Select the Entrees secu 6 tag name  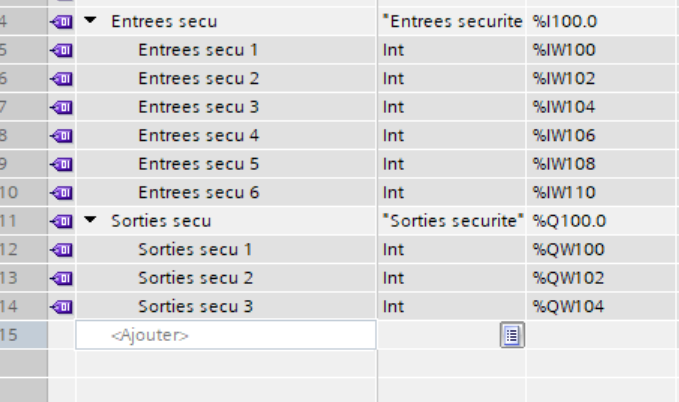tap(198, 192)
